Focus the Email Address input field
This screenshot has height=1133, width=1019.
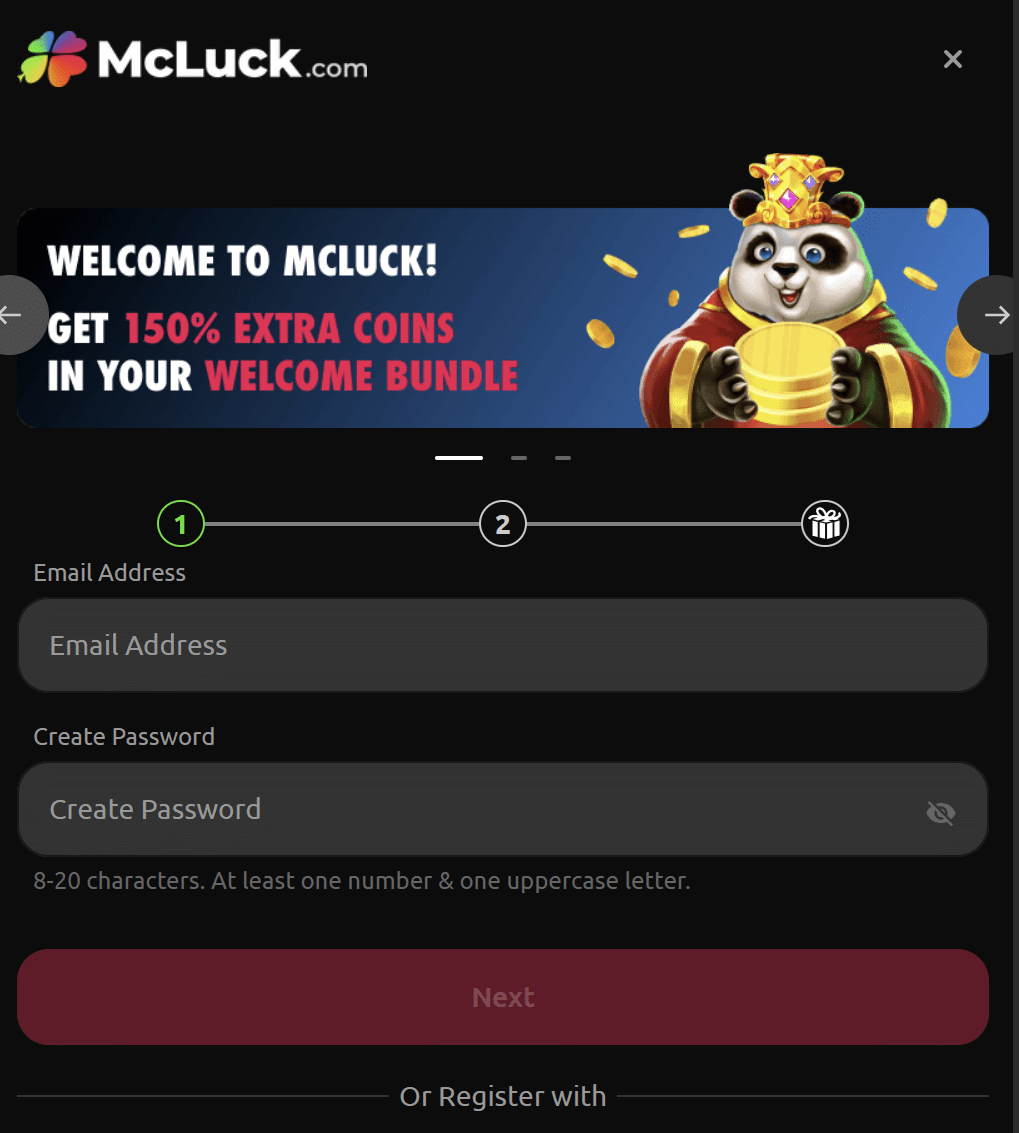(503, 645)
